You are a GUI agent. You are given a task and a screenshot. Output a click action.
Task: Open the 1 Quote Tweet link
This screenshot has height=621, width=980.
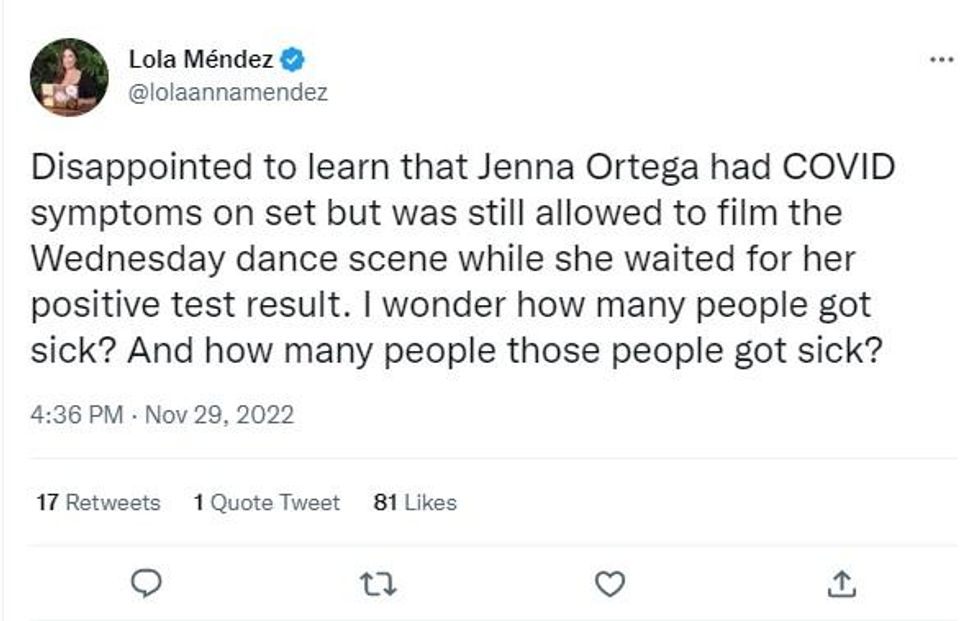[267, 503]
